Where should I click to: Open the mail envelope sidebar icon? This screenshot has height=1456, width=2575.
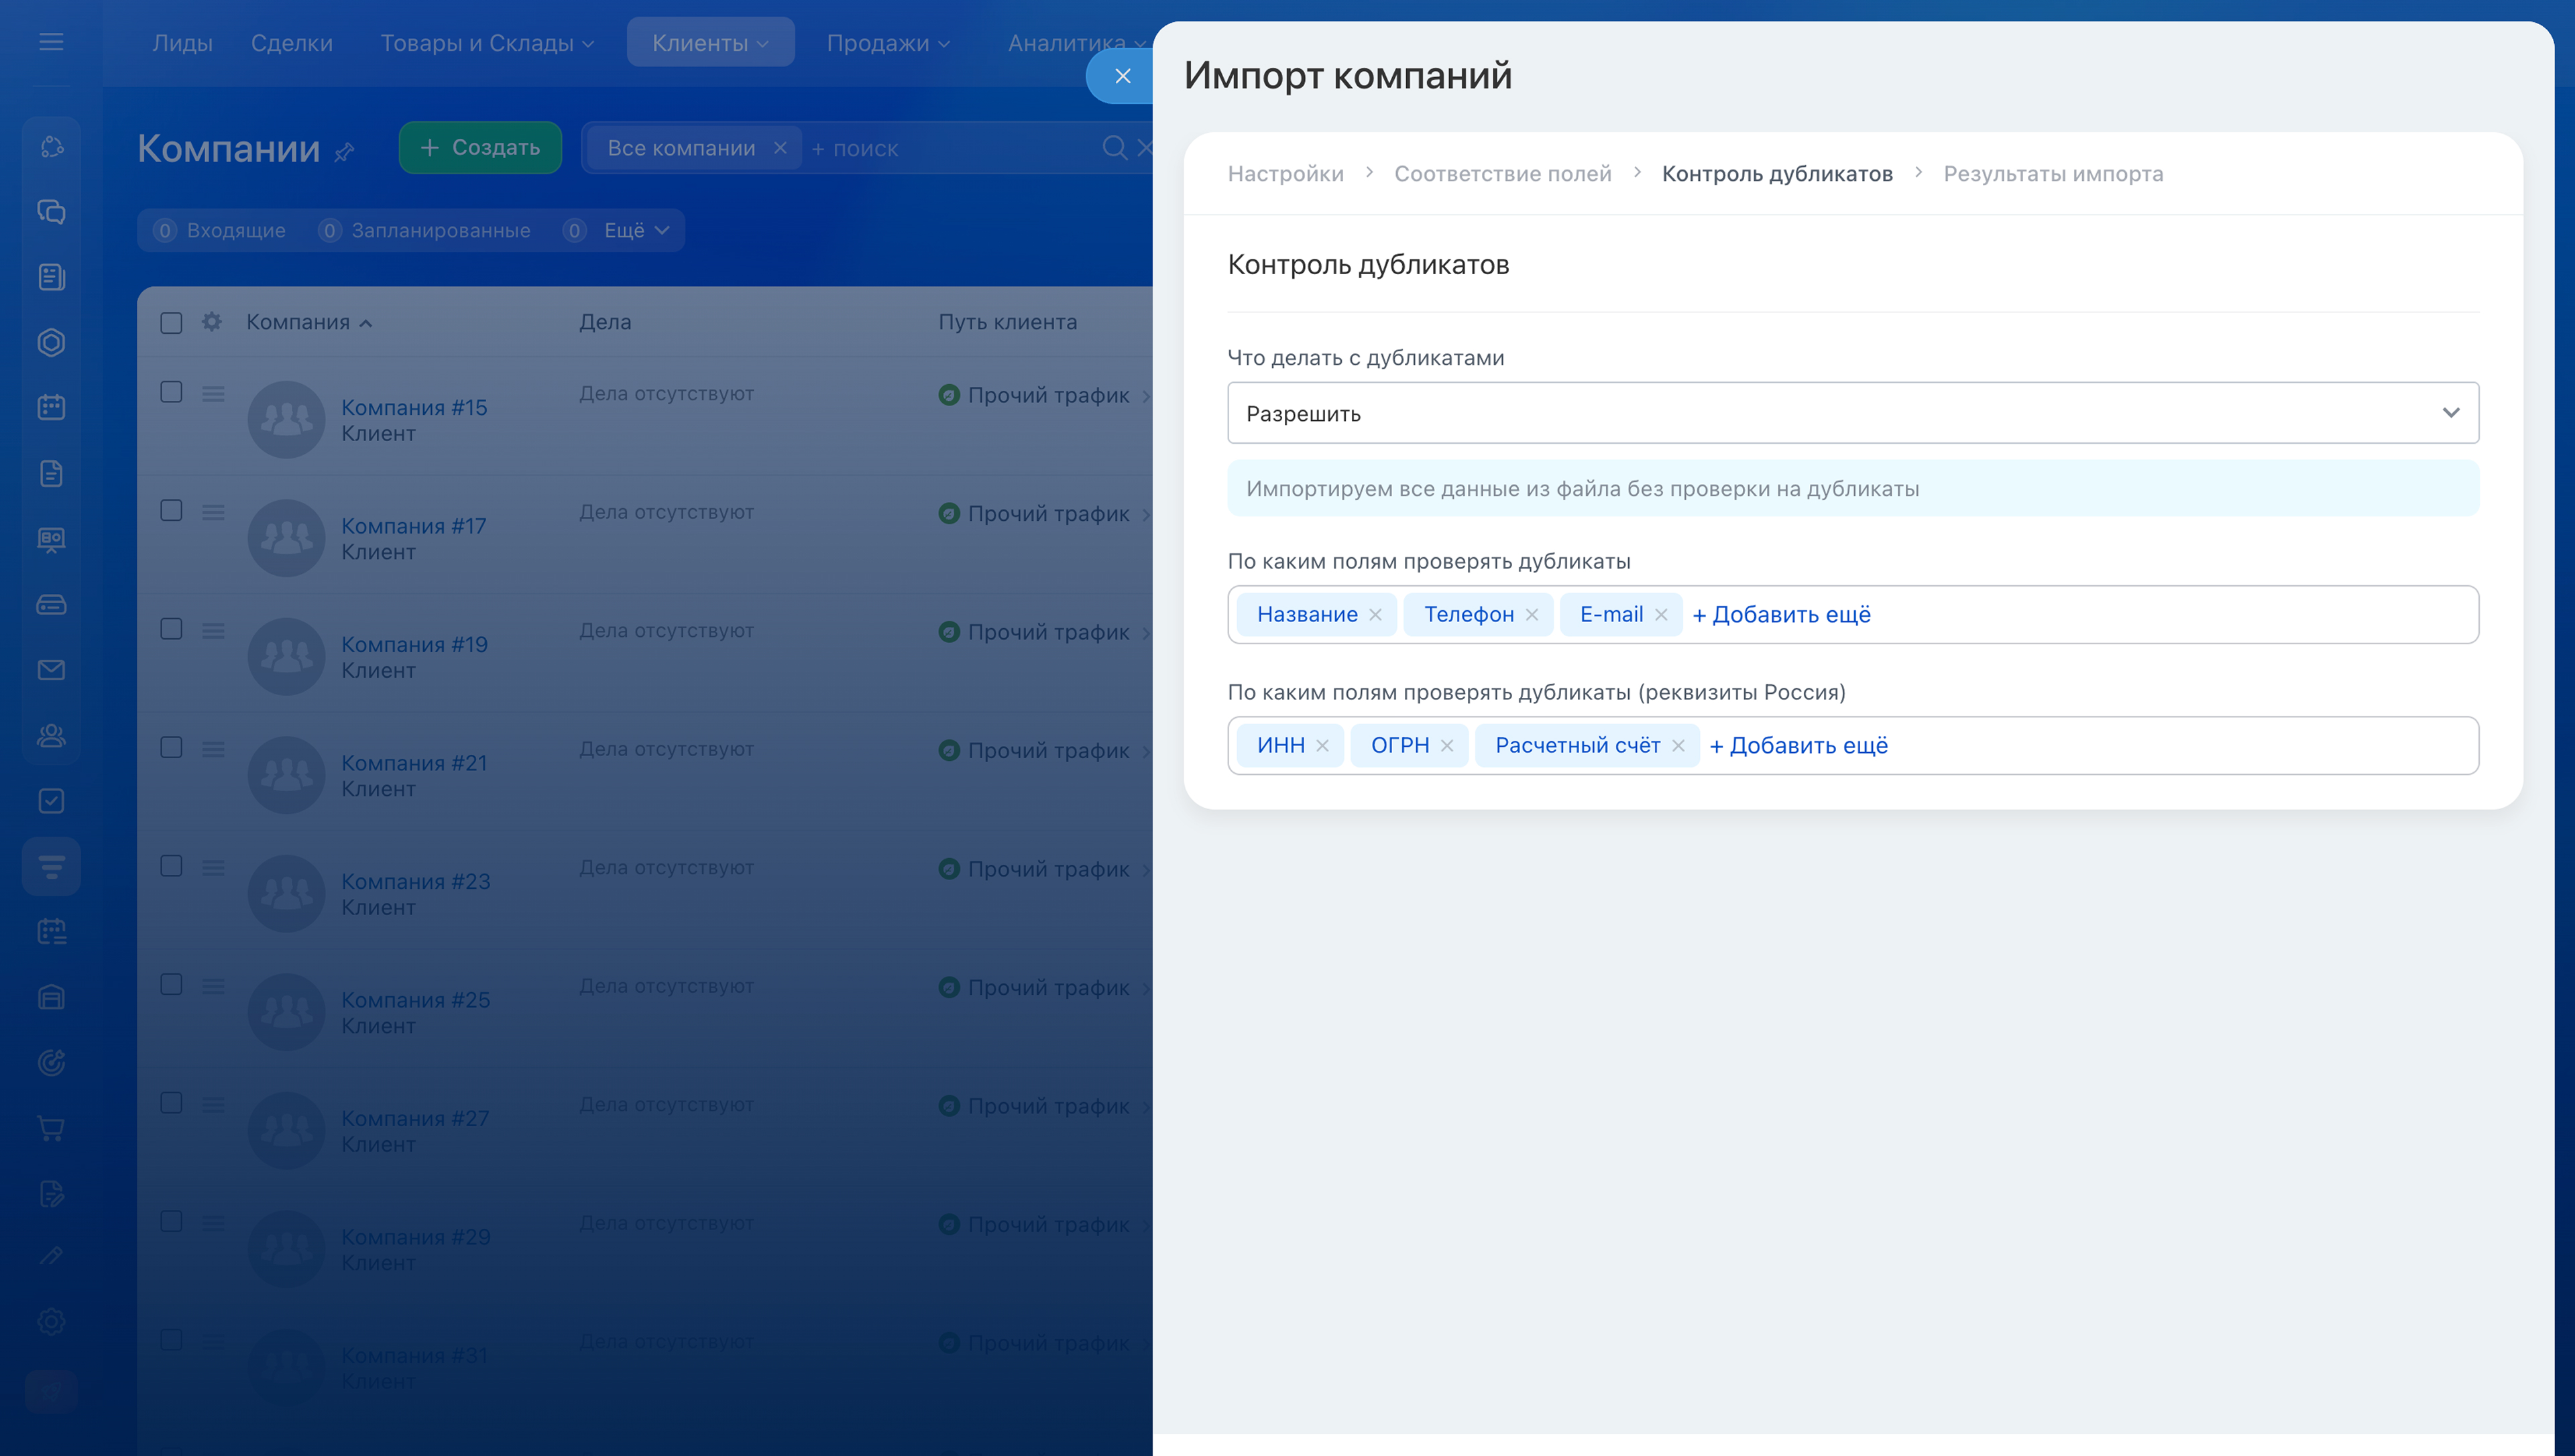tap(51, 670)
